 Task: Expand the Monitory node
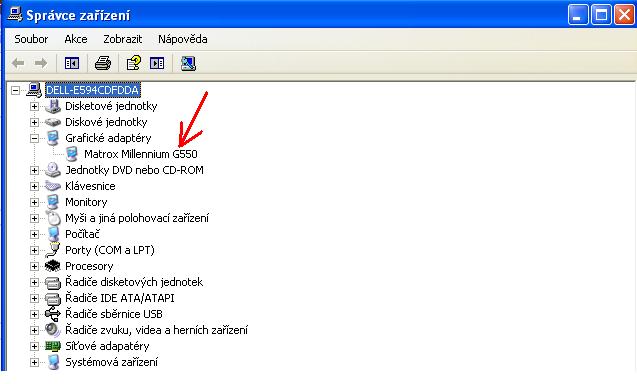tap(34, 202)
